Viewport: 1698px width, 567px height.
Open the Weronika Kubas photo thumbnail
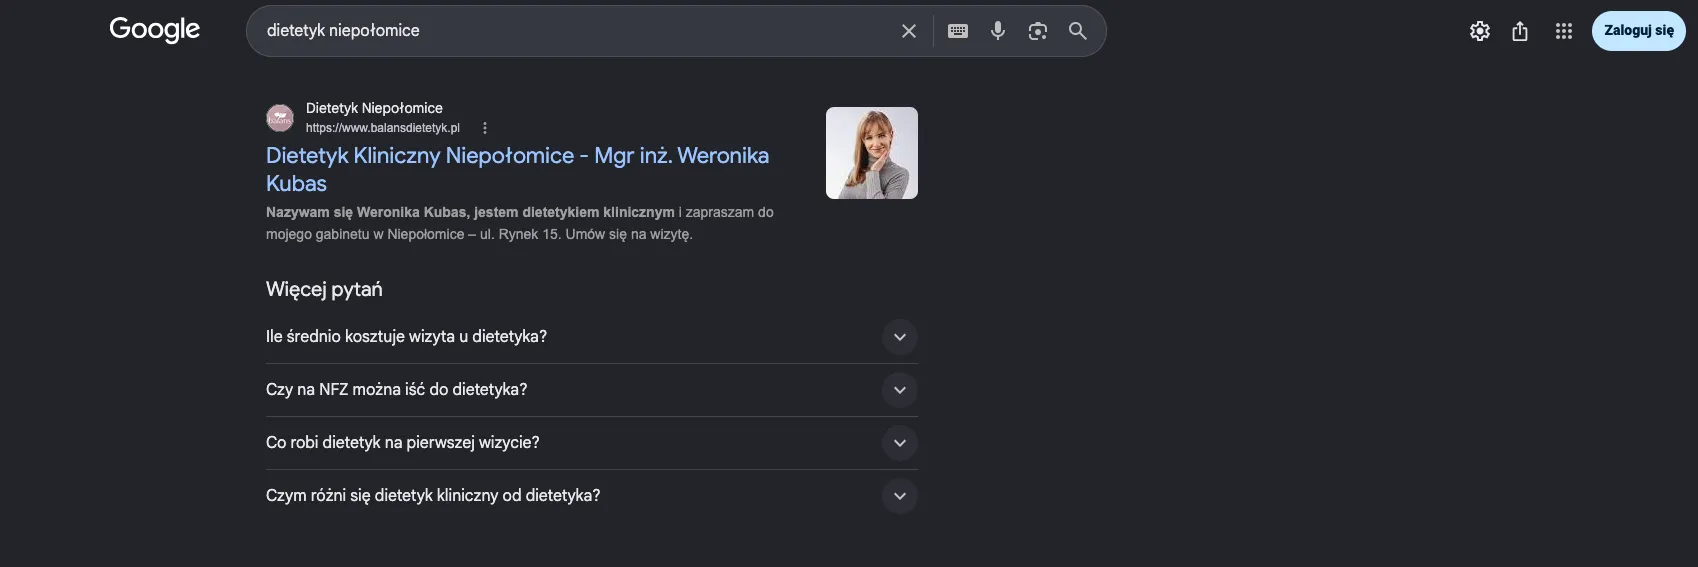(x=872, y=153)
